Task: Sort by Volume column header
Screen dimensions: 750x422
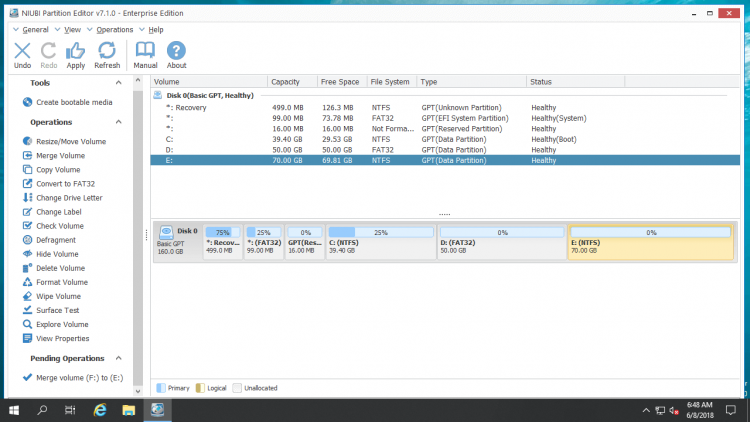Action: click(x=209, y=82)
